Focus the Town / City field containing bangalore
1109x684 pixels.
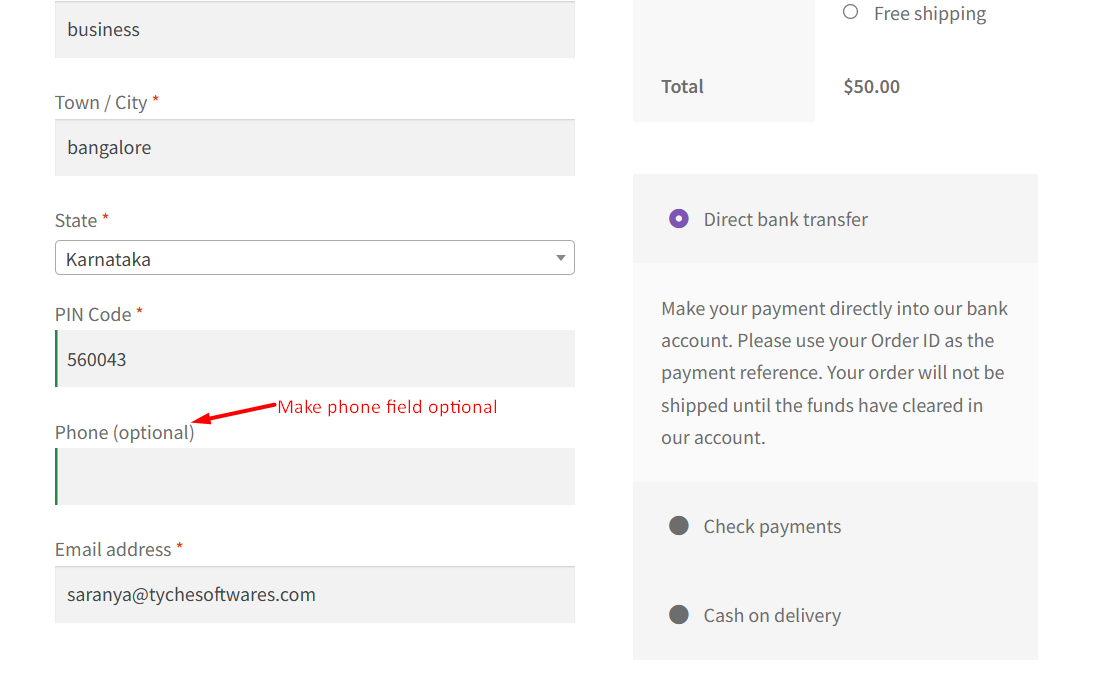click(x=314, y=148)
